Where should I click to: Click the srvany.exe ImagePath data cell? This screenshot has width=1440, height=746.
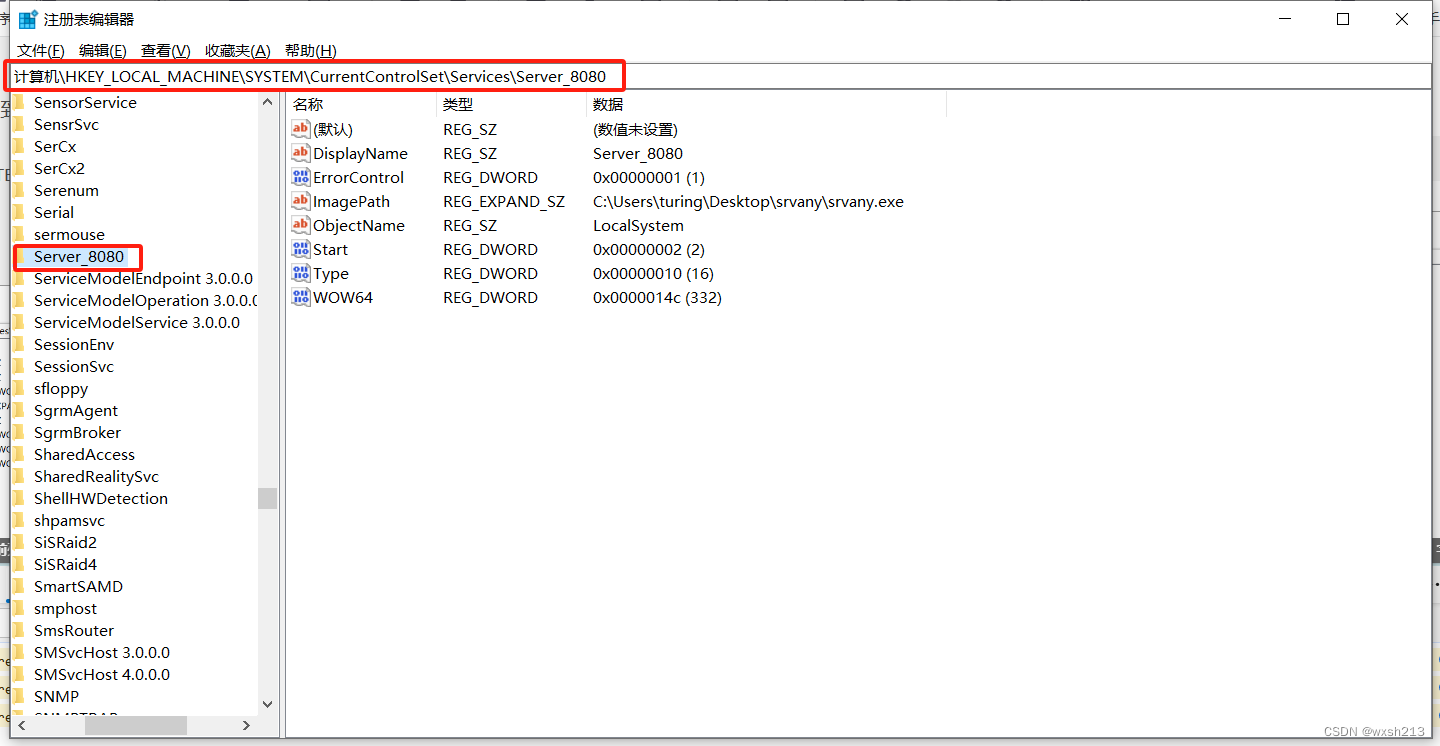coord(748,201)
